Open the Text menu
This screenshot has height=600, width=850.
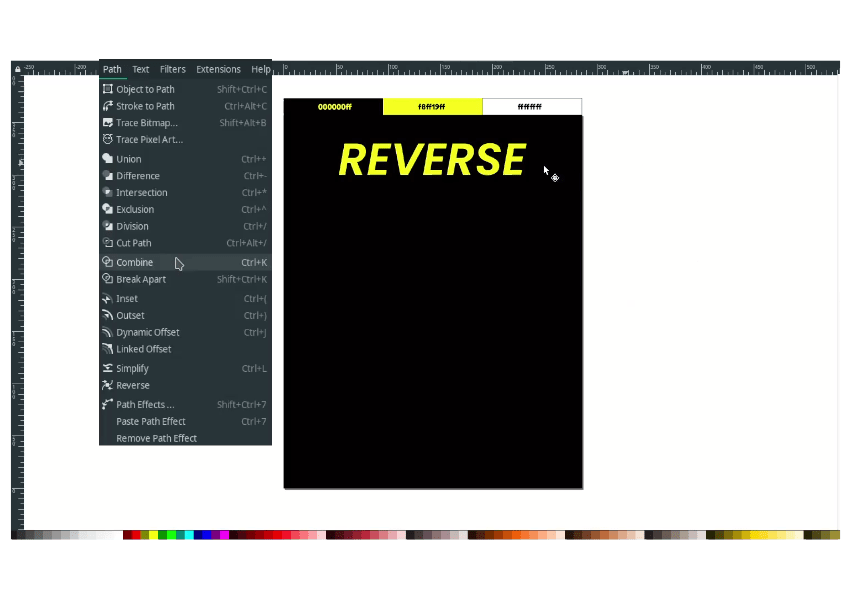point(140,69)
